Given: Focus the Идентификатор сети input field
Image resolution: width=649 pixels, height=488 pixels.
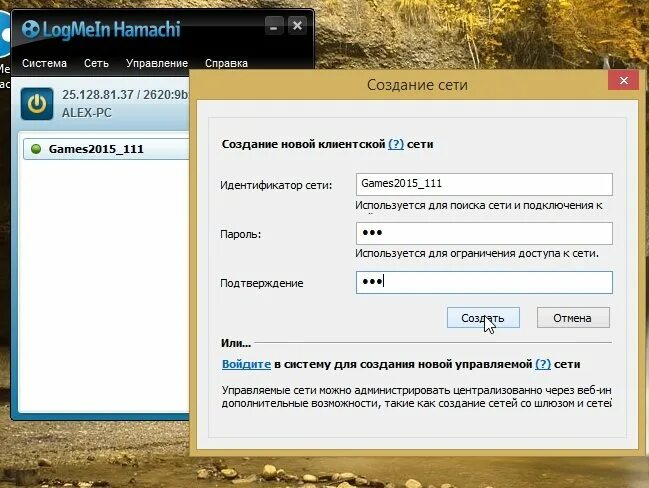Looking at the screenshot, I should coord(484,184).
